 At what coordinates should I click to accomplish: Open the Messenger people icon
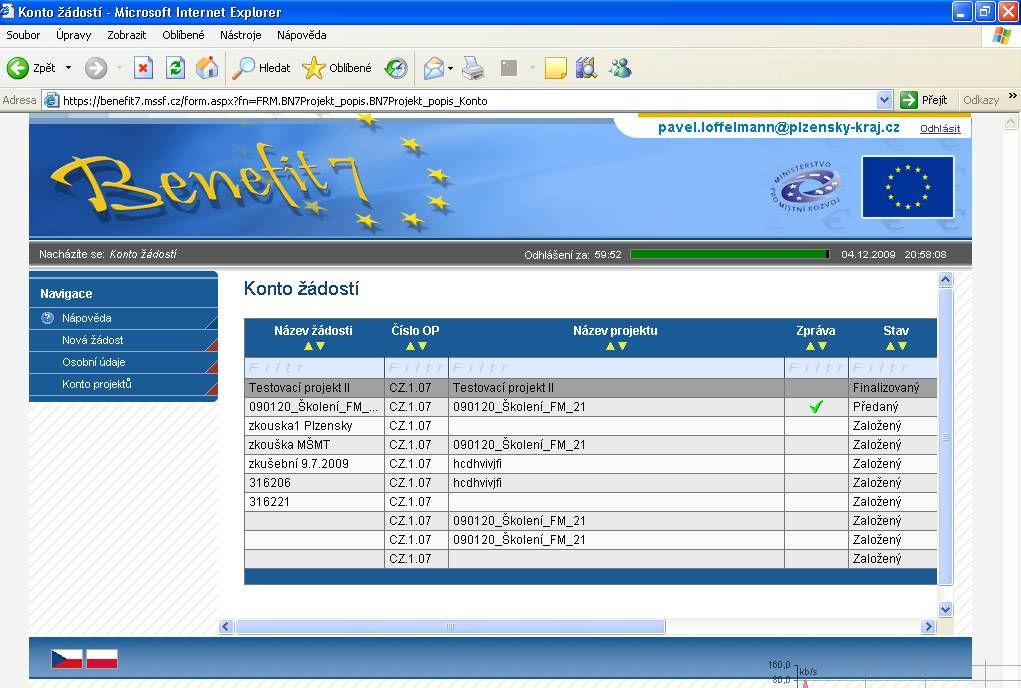click(620, 68)
